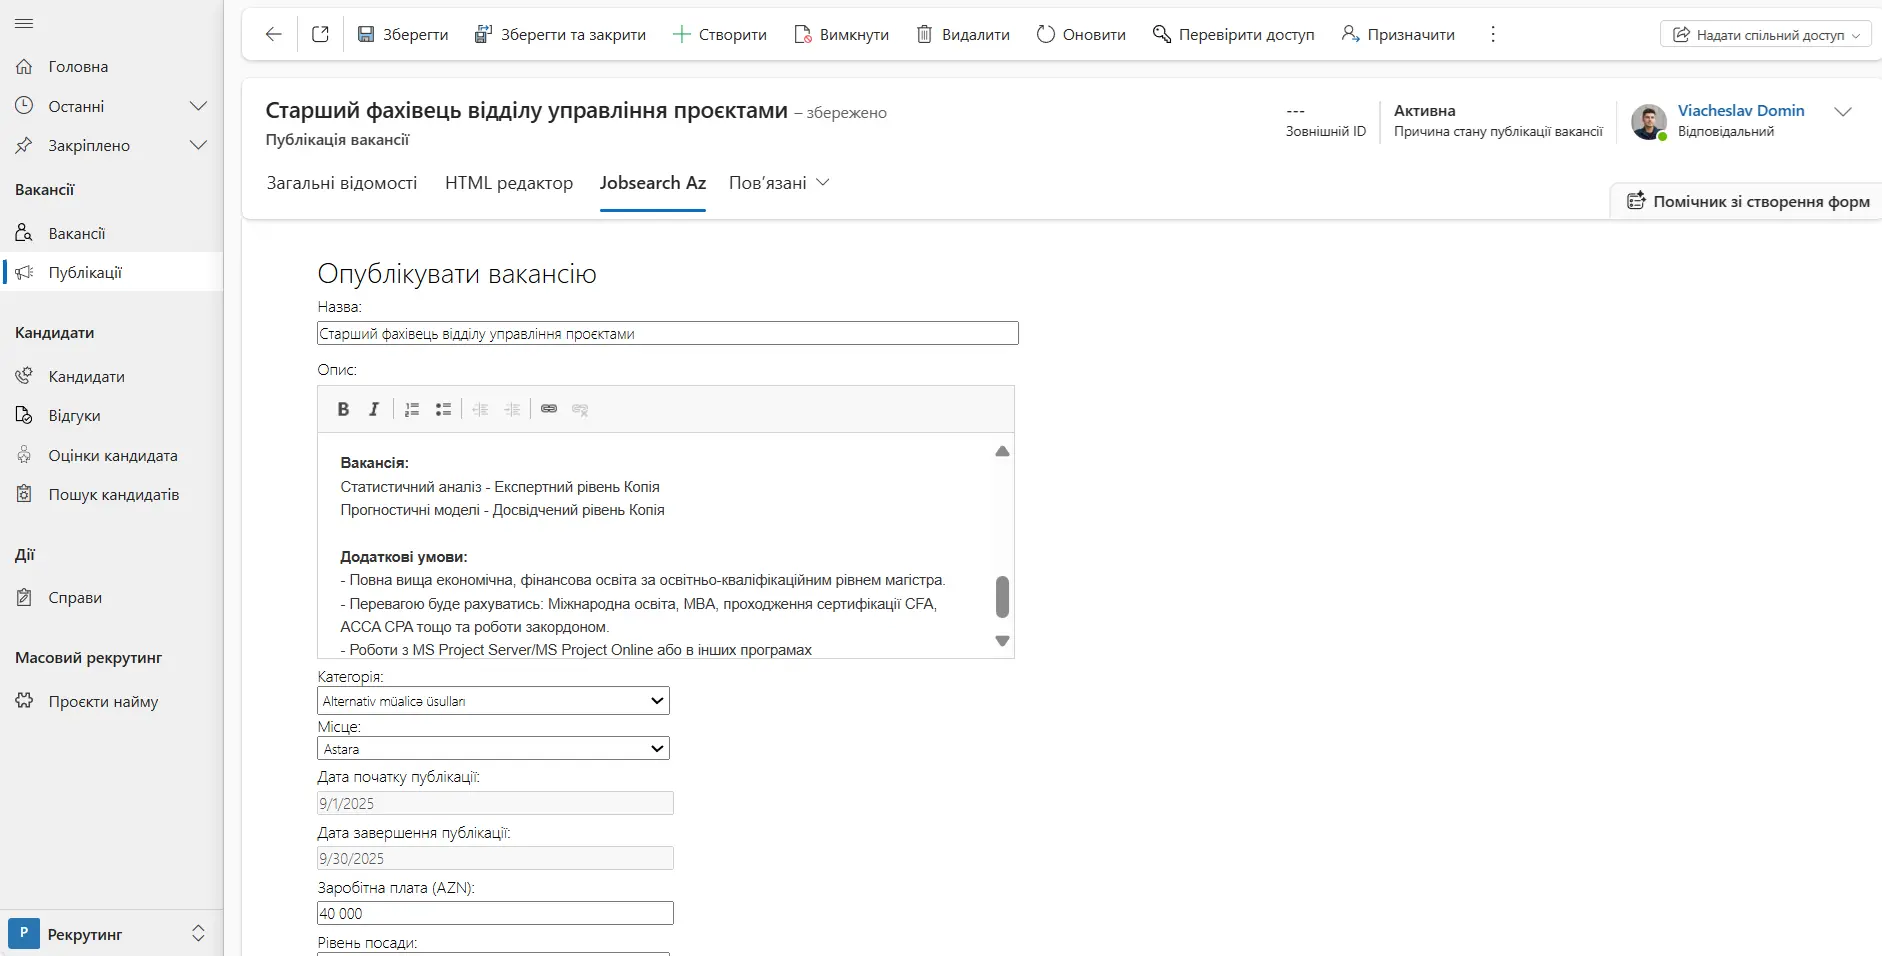Open more commands overflow menu

tap(1492, 34)
